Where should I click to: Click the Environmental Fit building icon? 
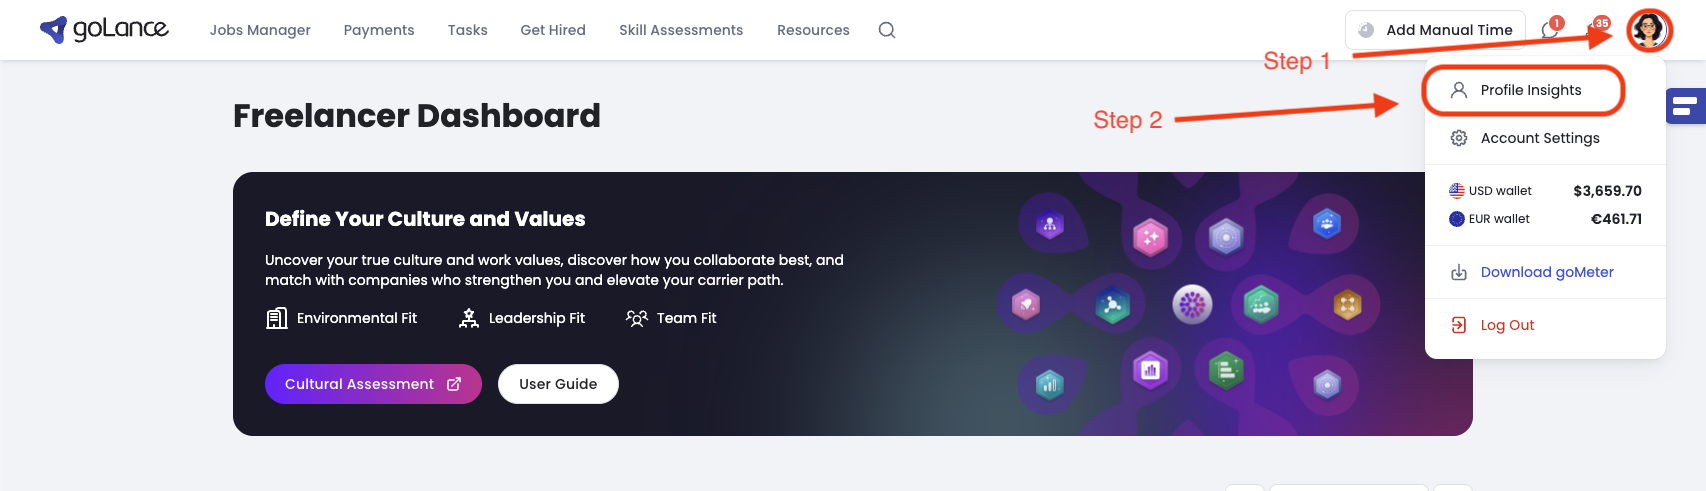tap(277, 318)
